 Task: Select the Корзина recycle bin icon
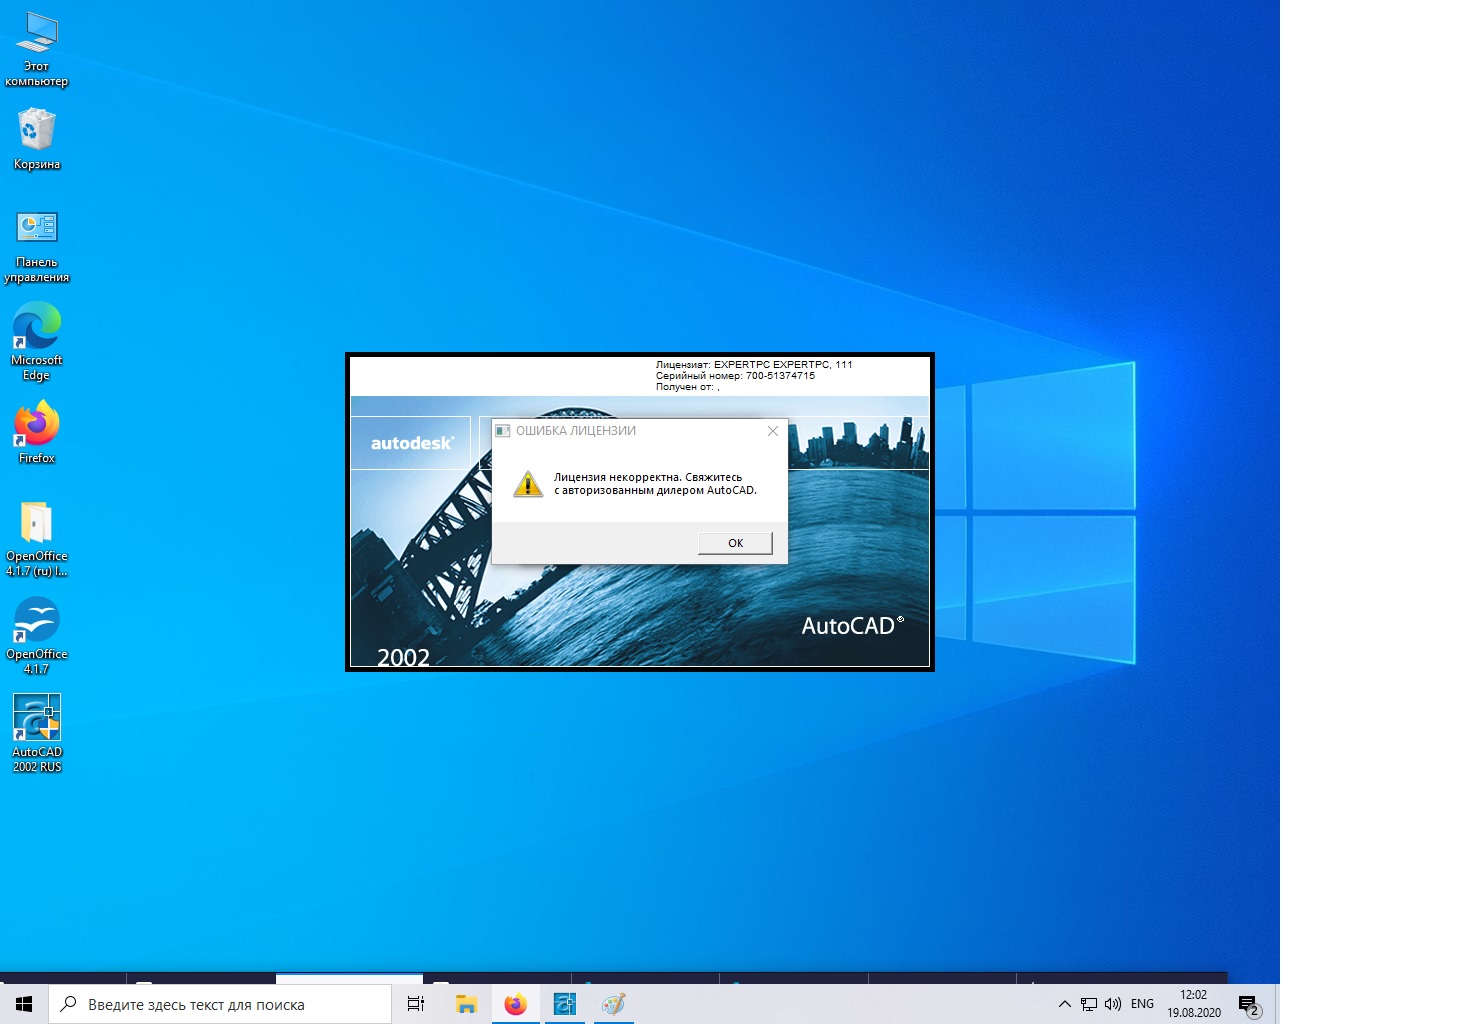coord(37,139)
